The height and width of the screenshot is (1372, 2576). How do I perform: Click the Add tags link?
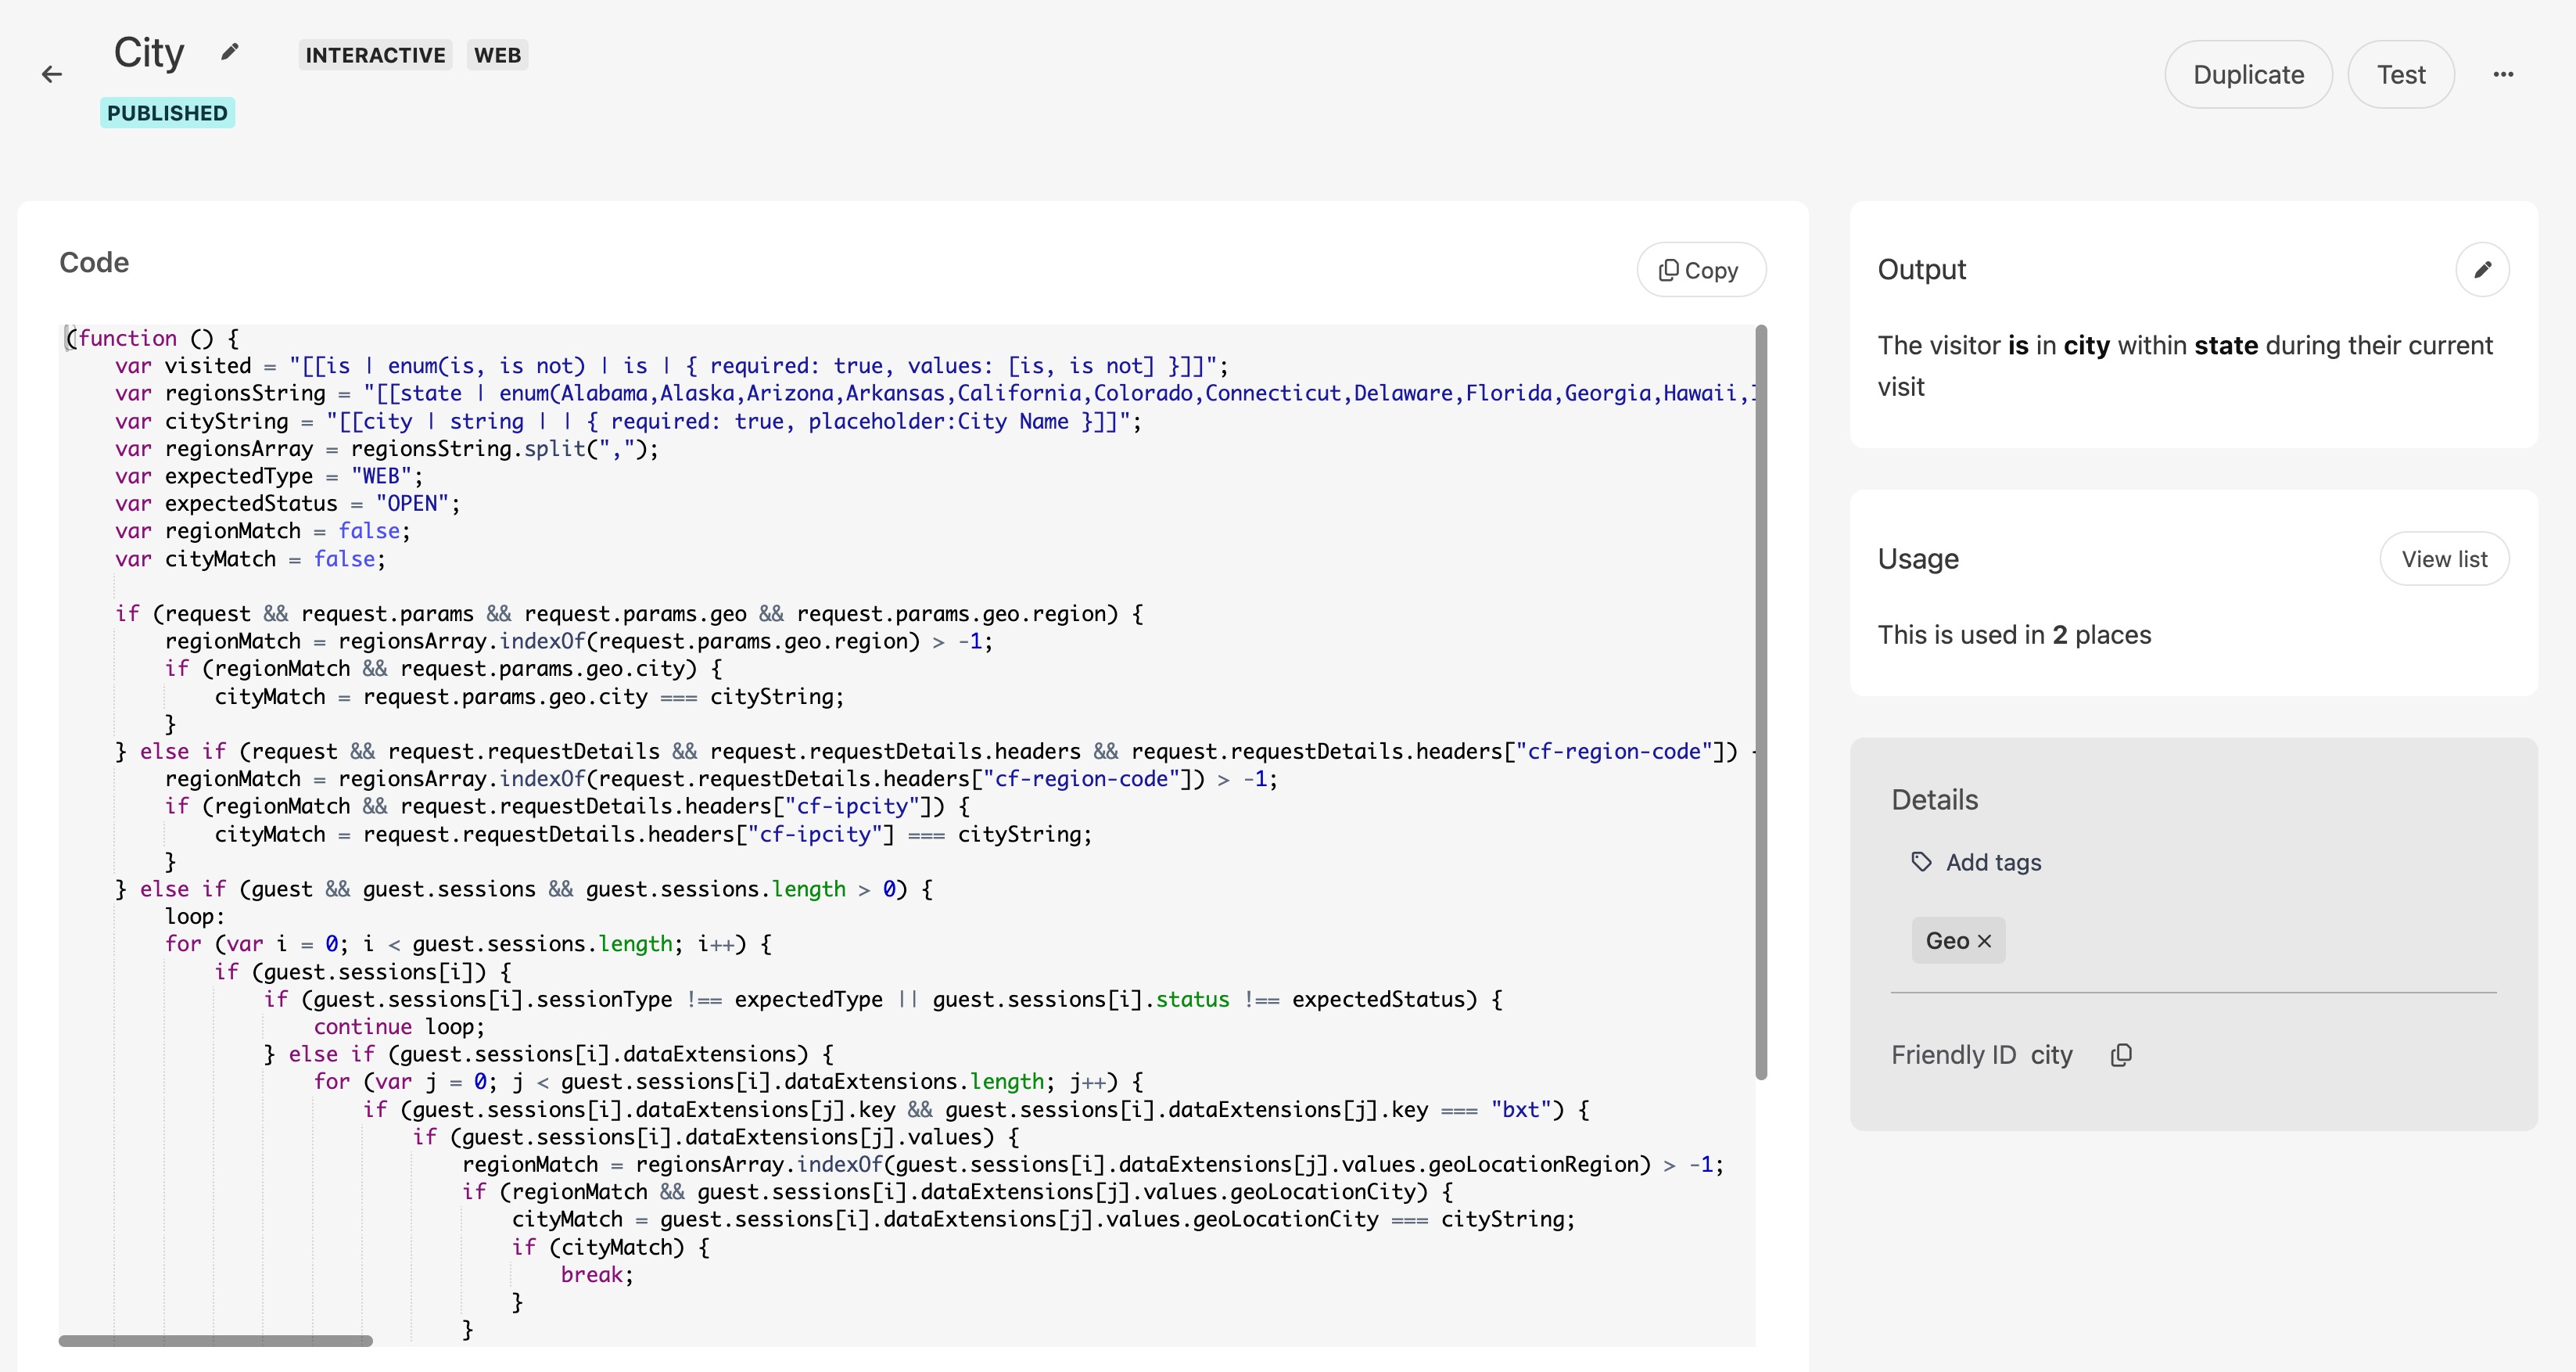(1993, 862)
